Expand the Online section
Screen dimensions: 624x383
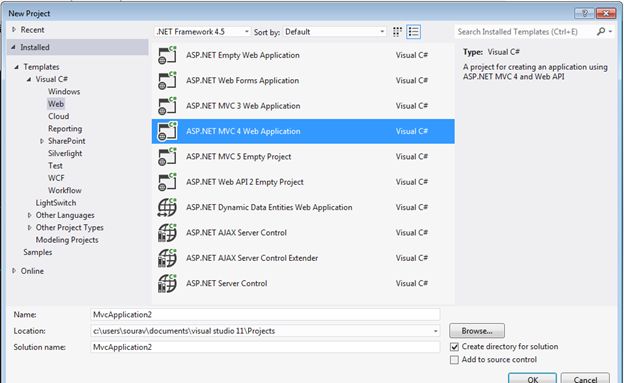[14, 271]
